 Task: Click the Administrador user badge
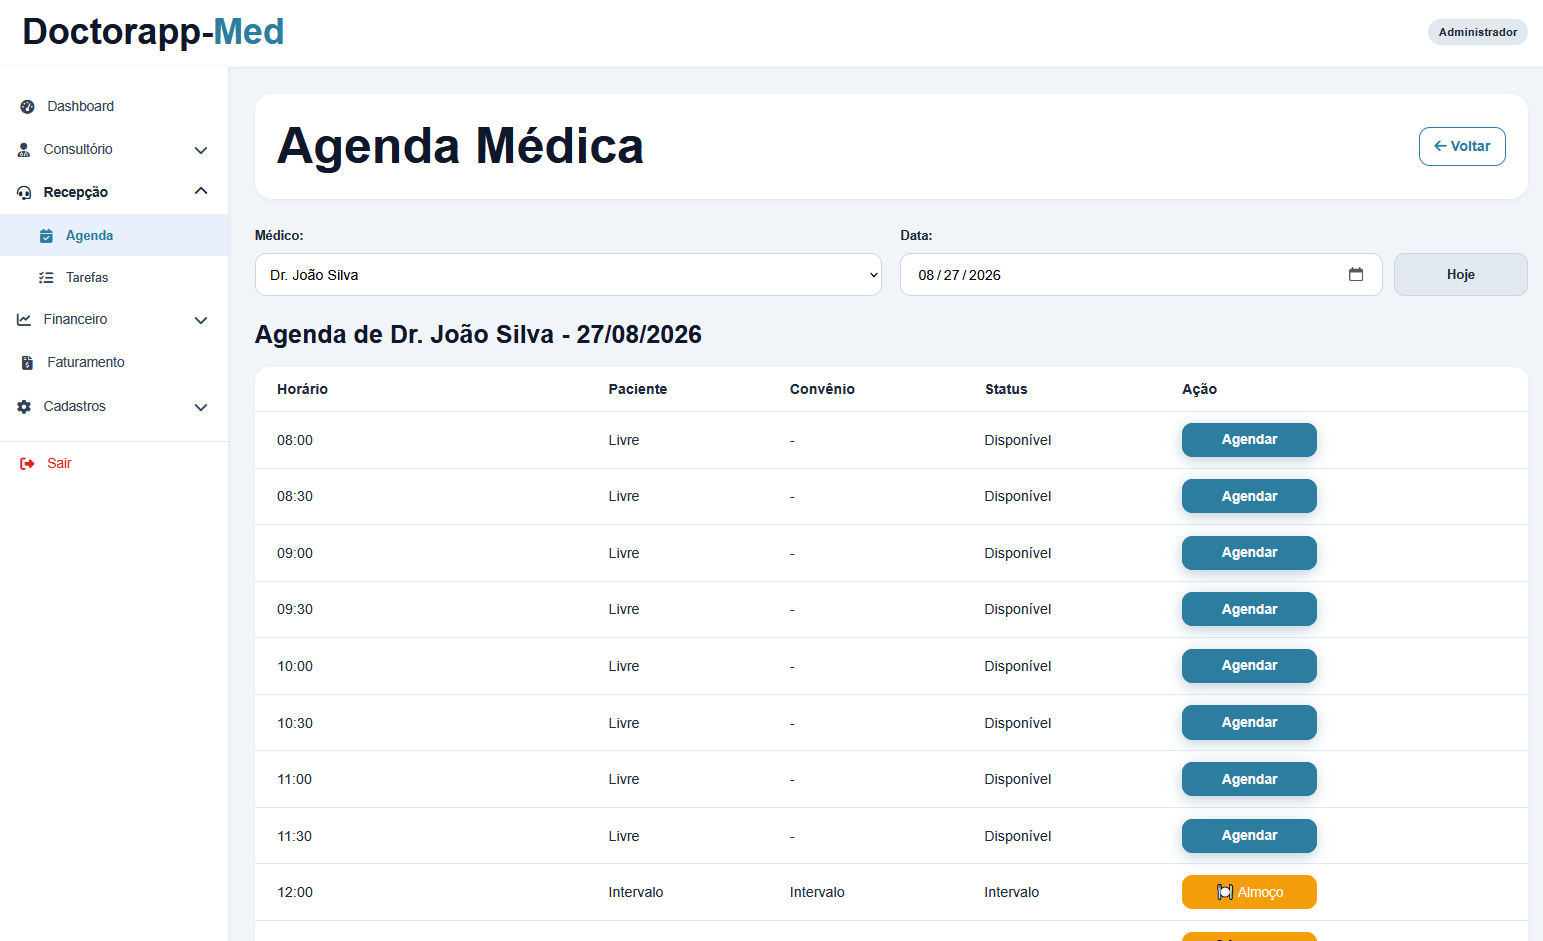click(1477, 32)
